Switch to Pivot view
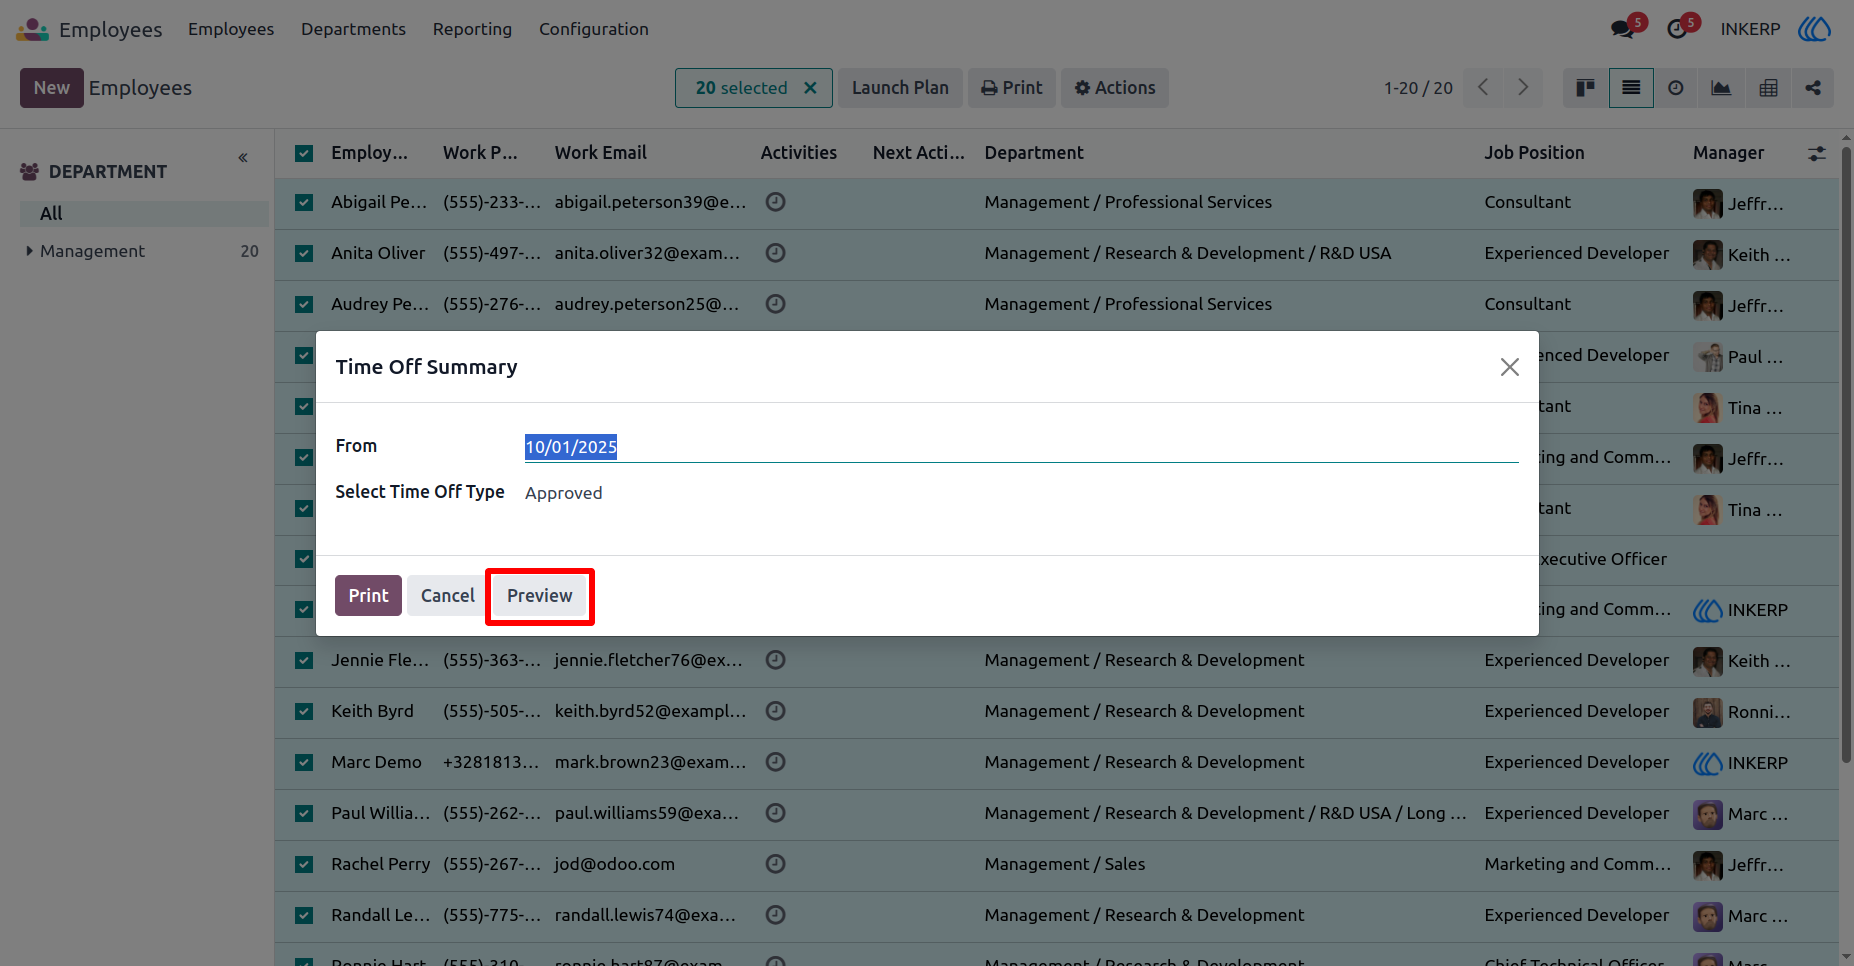 click(1768, 88)
